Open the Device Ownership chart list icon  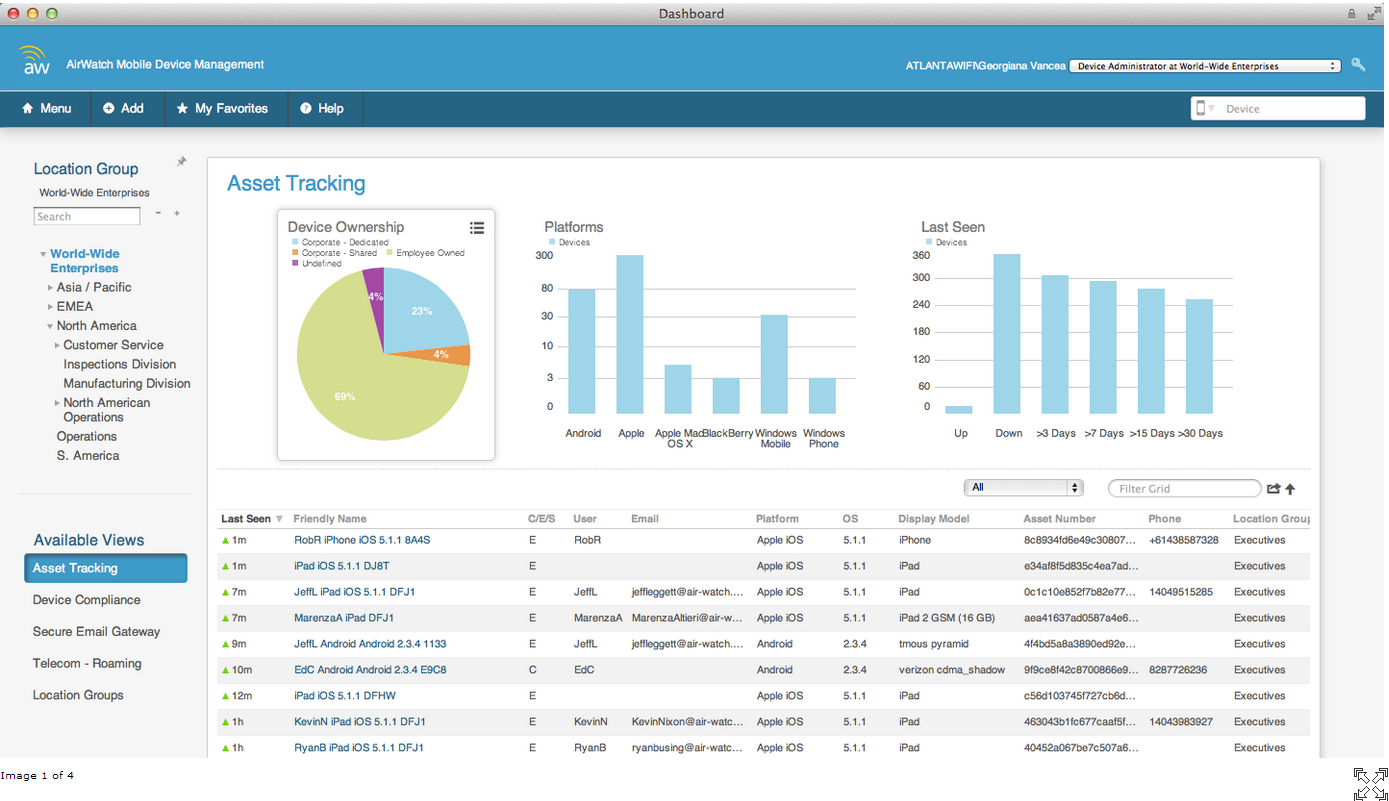[477, 228]
